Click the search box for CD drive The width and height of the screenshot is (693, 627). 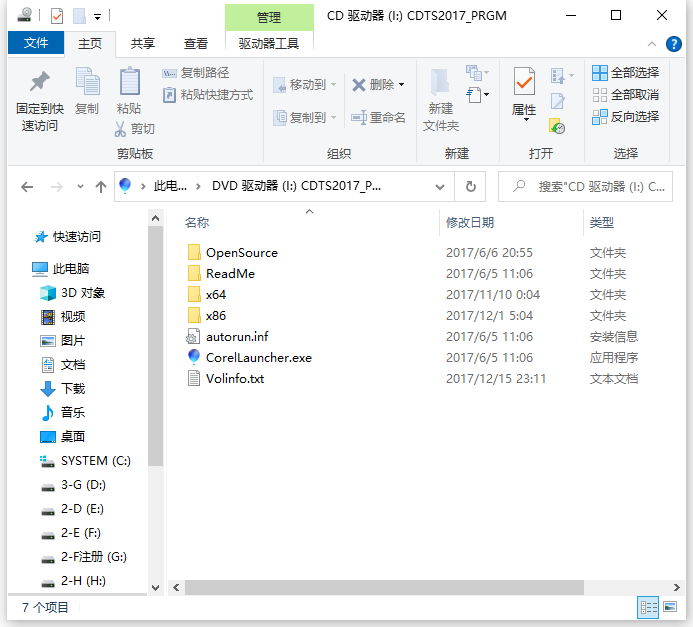(x=585, y=187)
